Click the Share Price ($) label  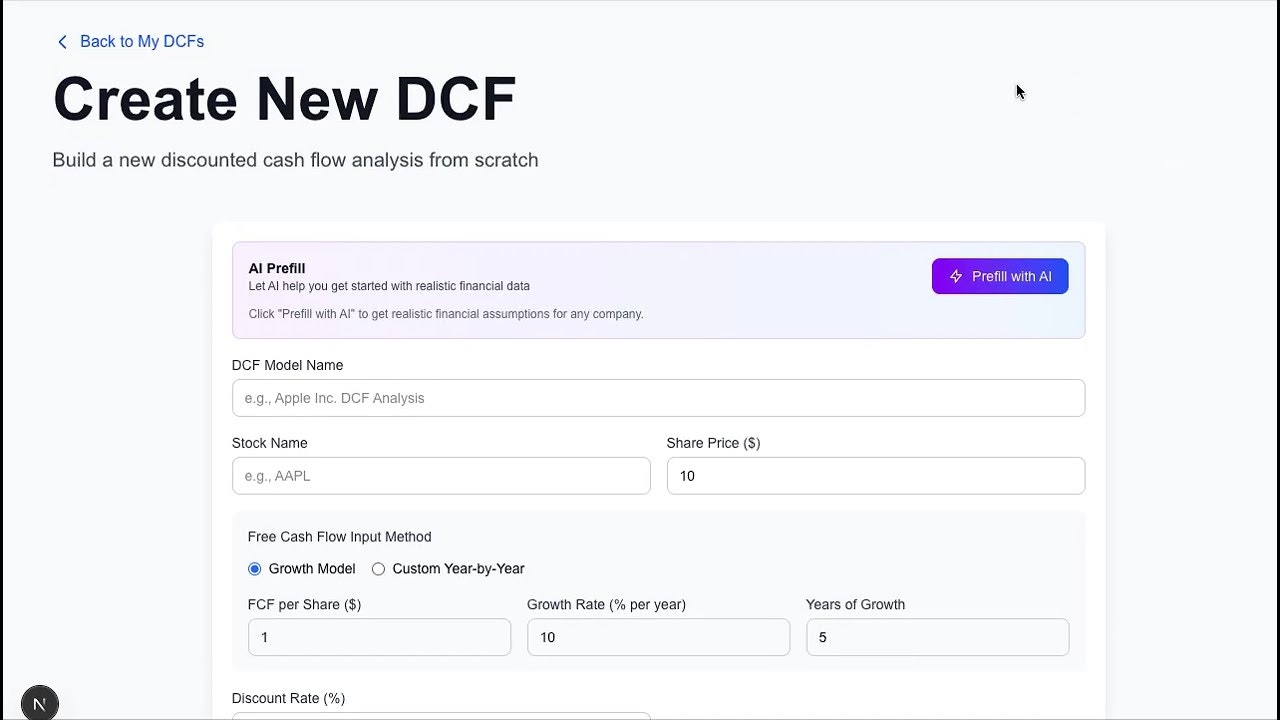click(713, 443)
